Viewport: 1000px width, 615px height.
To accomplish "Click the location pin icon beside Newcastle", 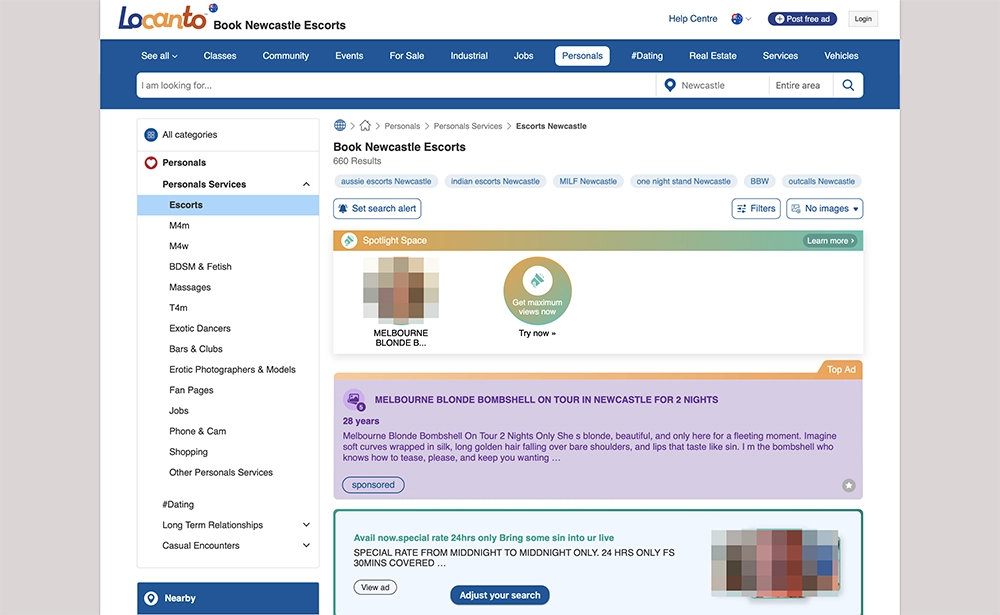I will coord(670,86).
